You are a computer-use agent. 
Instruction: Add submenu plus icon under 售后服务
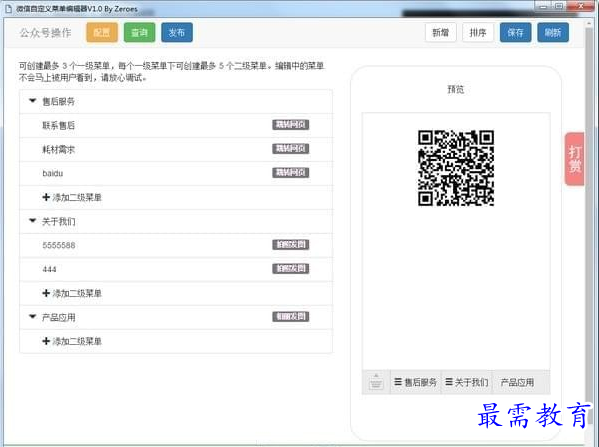[x=46, y=197]
